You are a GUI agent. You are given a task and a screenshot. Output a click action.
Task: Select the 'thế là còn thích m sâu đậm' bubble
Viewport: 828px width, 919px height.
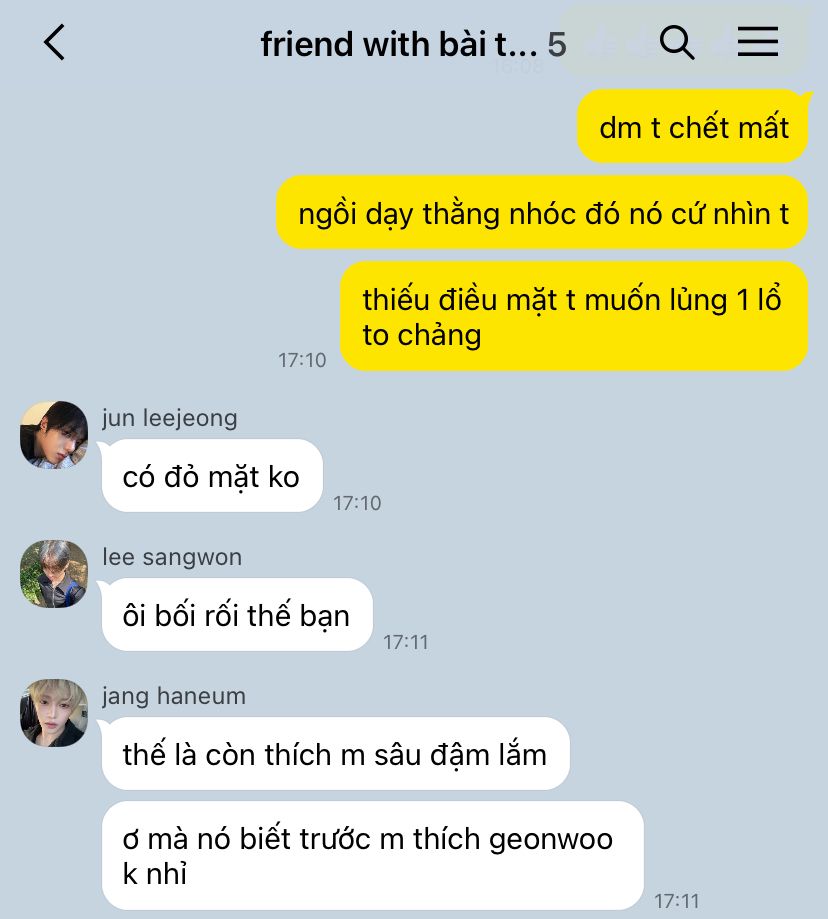tap(336, 754)
